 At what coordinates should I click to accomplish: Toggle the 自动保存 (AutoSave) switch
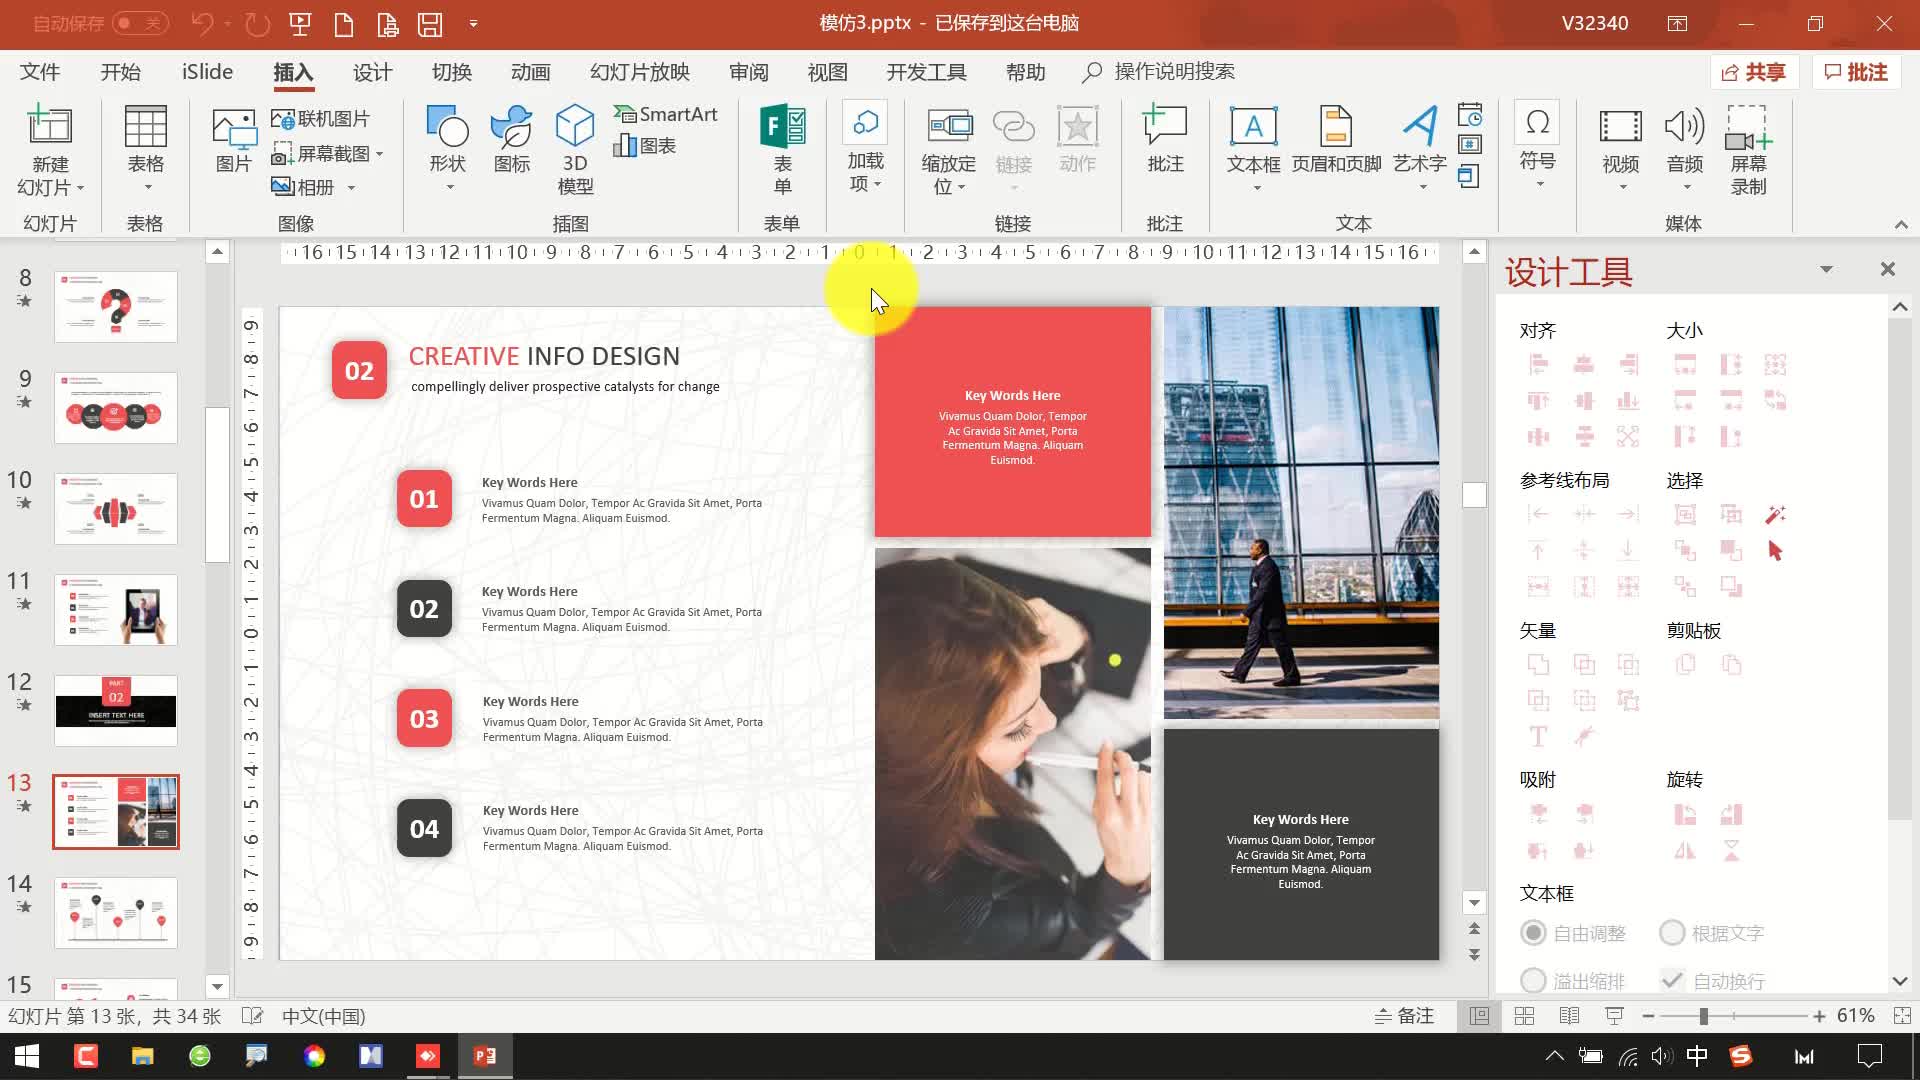coord(139,23)
